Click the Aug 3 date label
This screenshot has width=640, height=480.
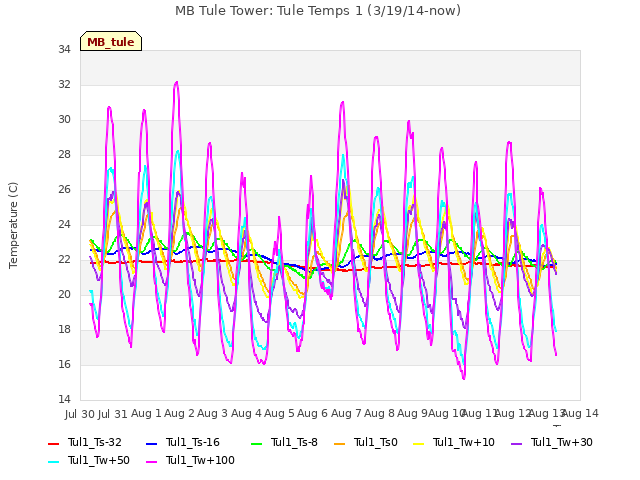pos(213,414)
